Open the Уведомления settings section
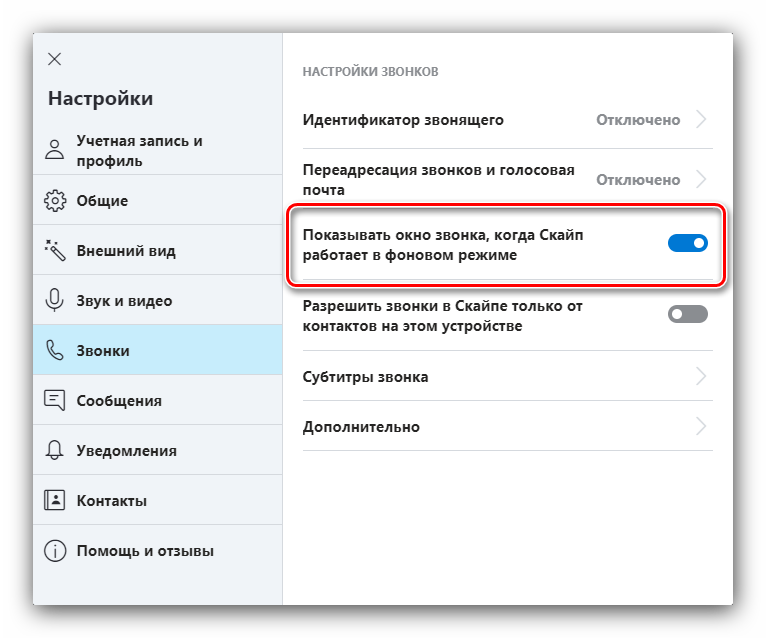This screenshot has width=766, height=638. pyautogui.click(x=126, y=450)
